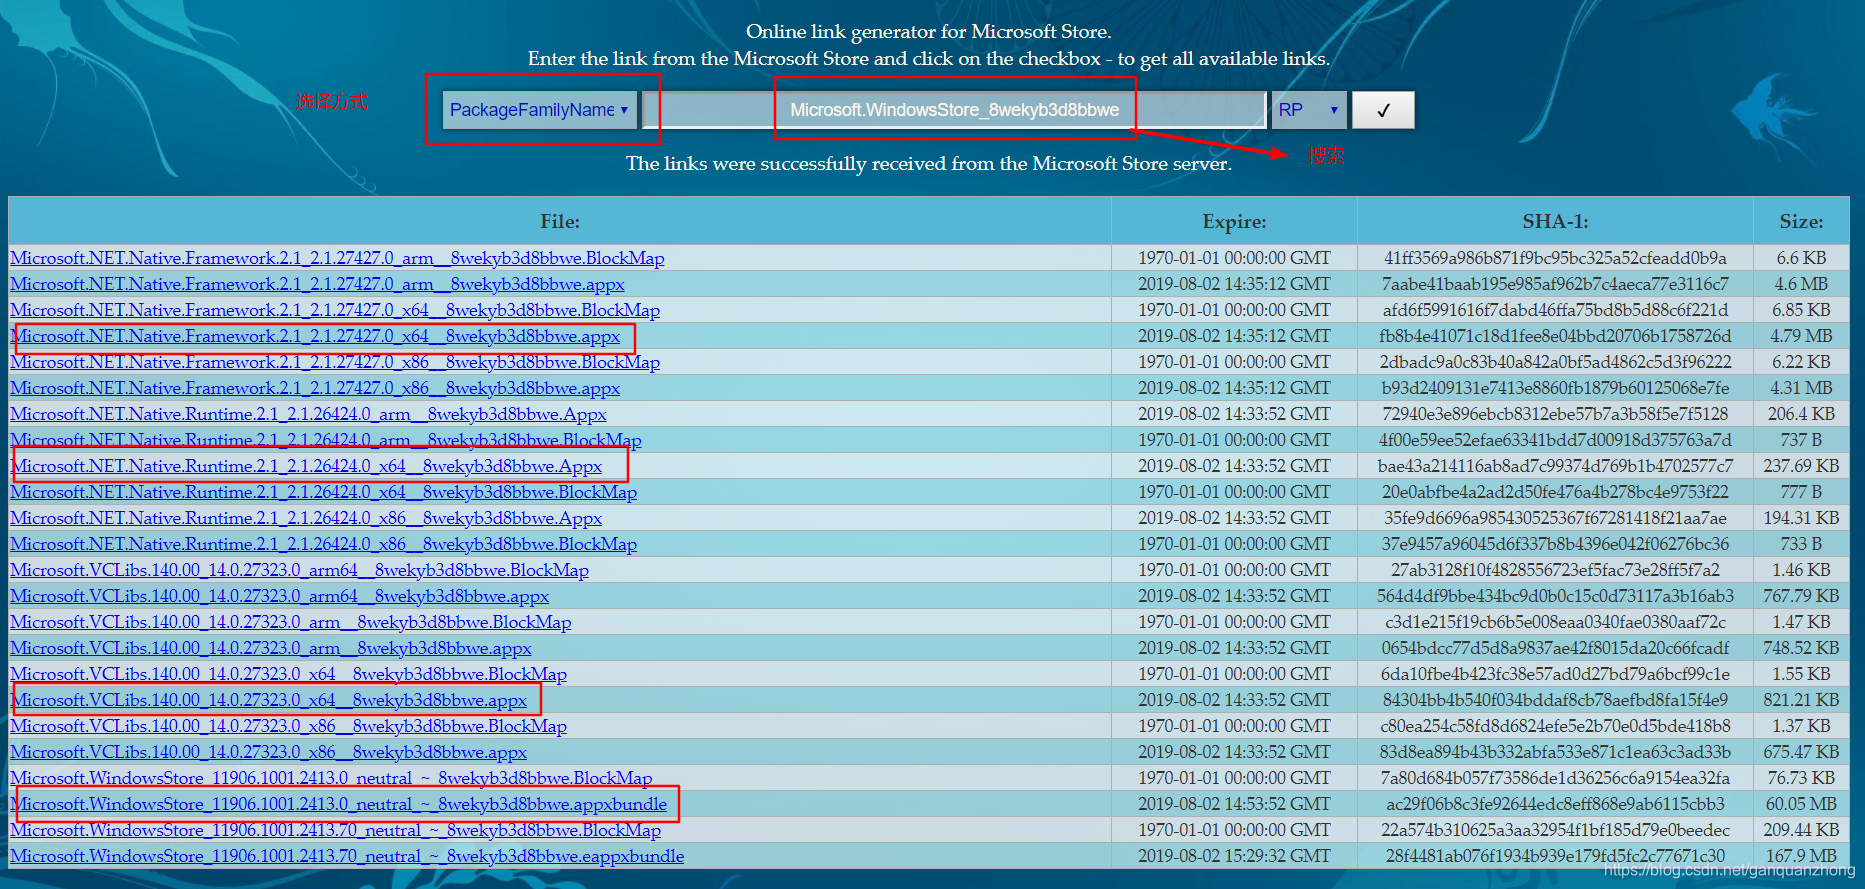The width and height of the screenshot is (1865, 889).
Task: Click the 4.79 MB size cell
Action: click(x=1801, y=336)
